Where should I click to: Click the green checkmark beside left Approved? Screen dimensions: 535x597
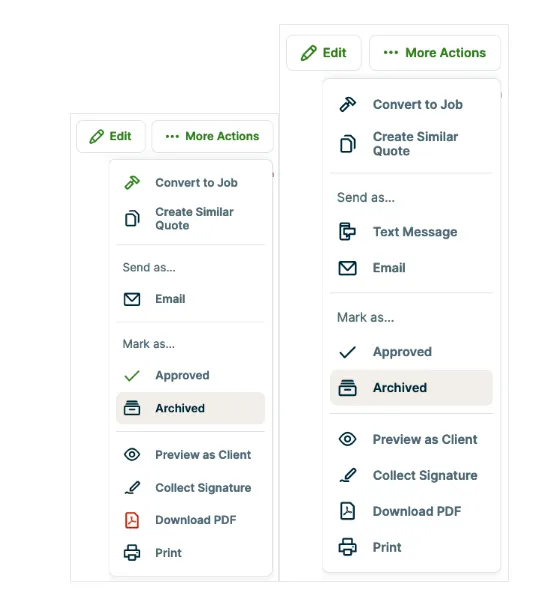click(132, 376)
